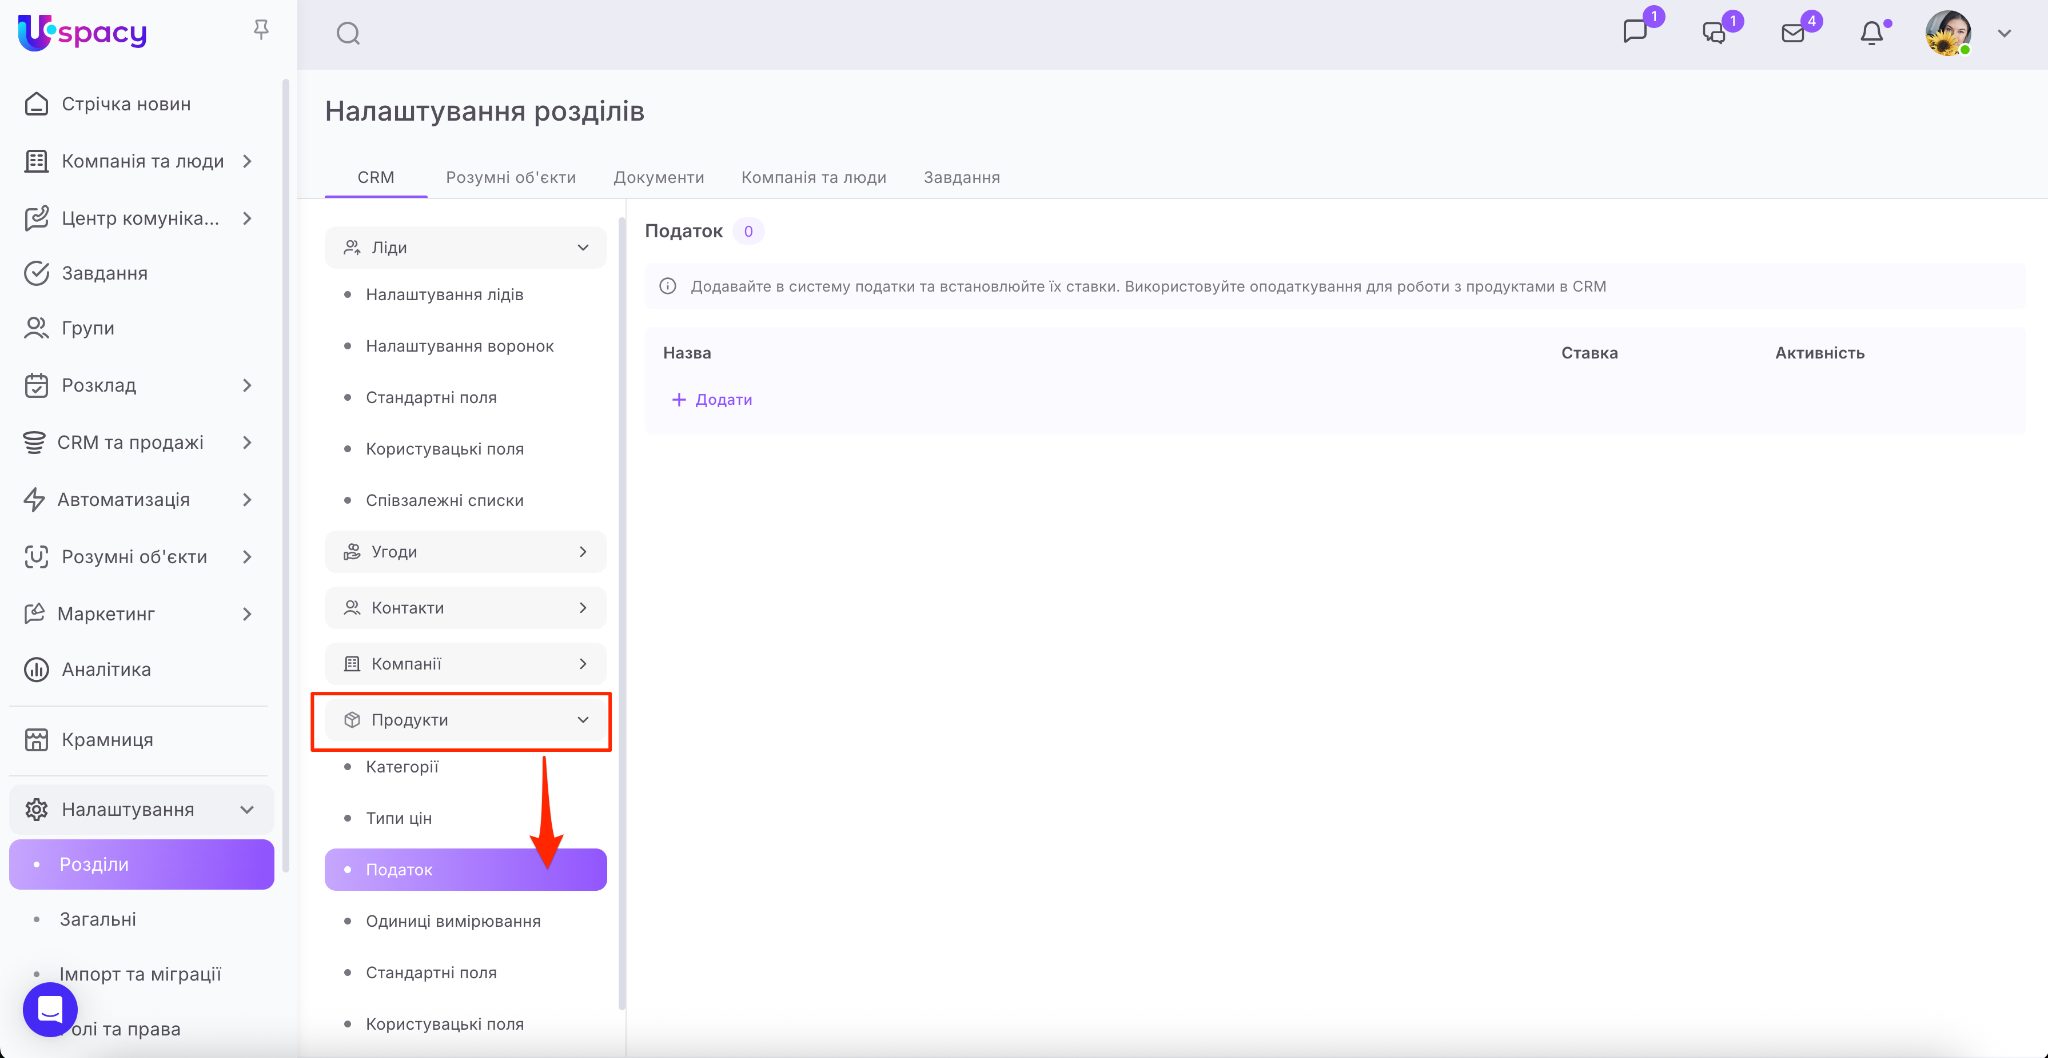Open the email inbox icon
This screenshot has width=2048, height=1058.
pos(1793,33)
